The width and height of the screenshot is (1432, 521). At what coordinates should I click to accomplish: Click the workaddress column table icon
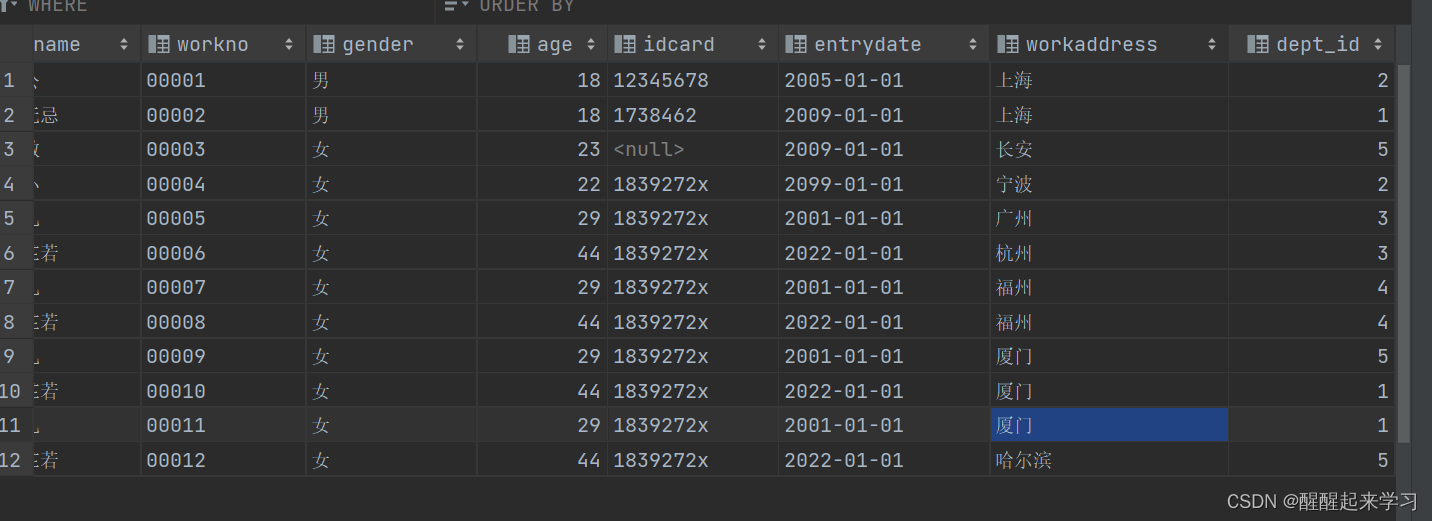tap(1009, 44)
